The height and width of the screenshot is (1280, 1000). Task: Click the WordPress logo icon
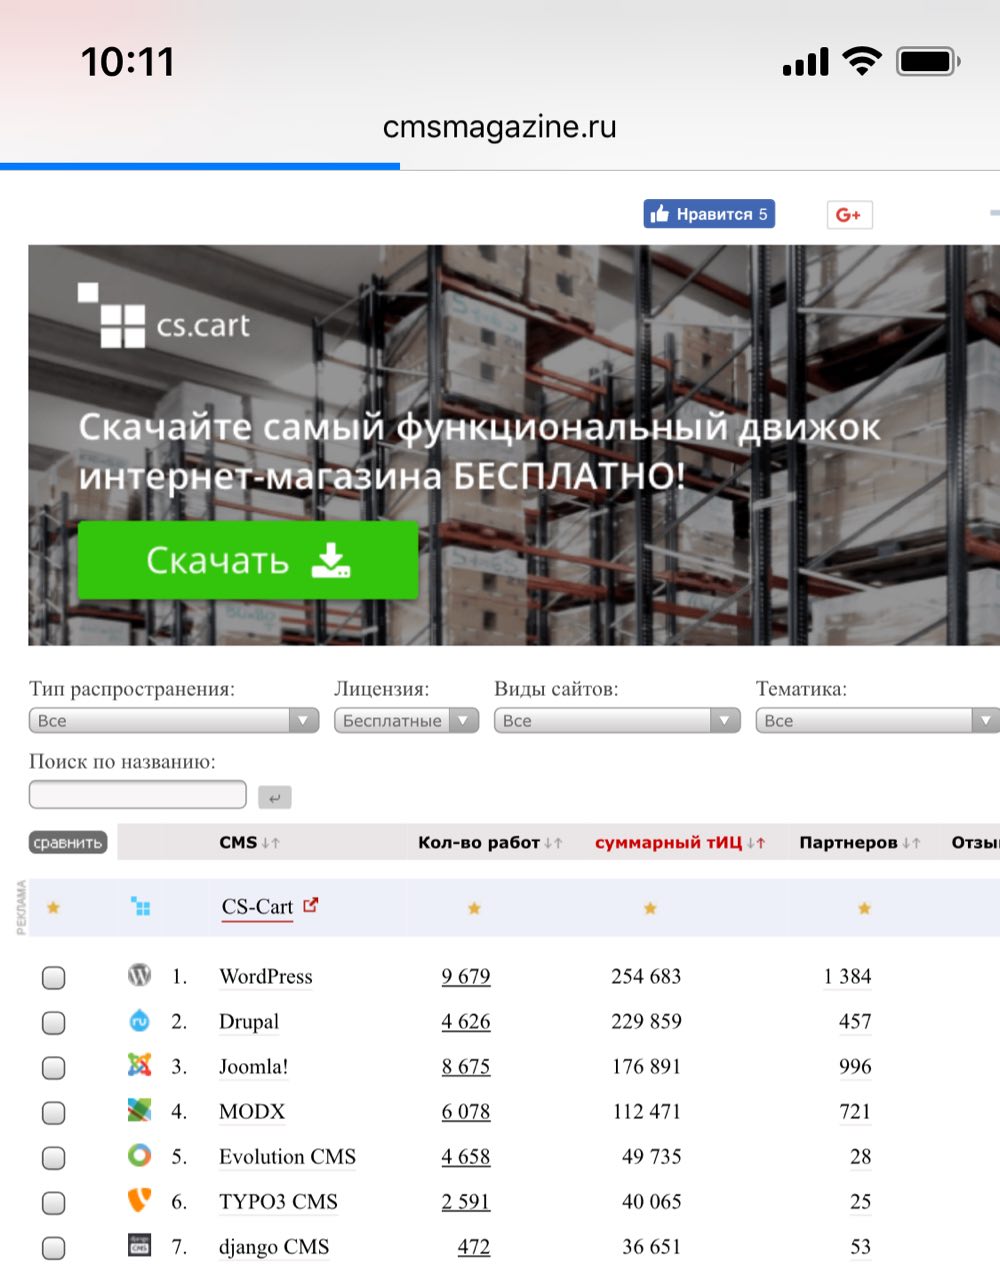point(140,974)
